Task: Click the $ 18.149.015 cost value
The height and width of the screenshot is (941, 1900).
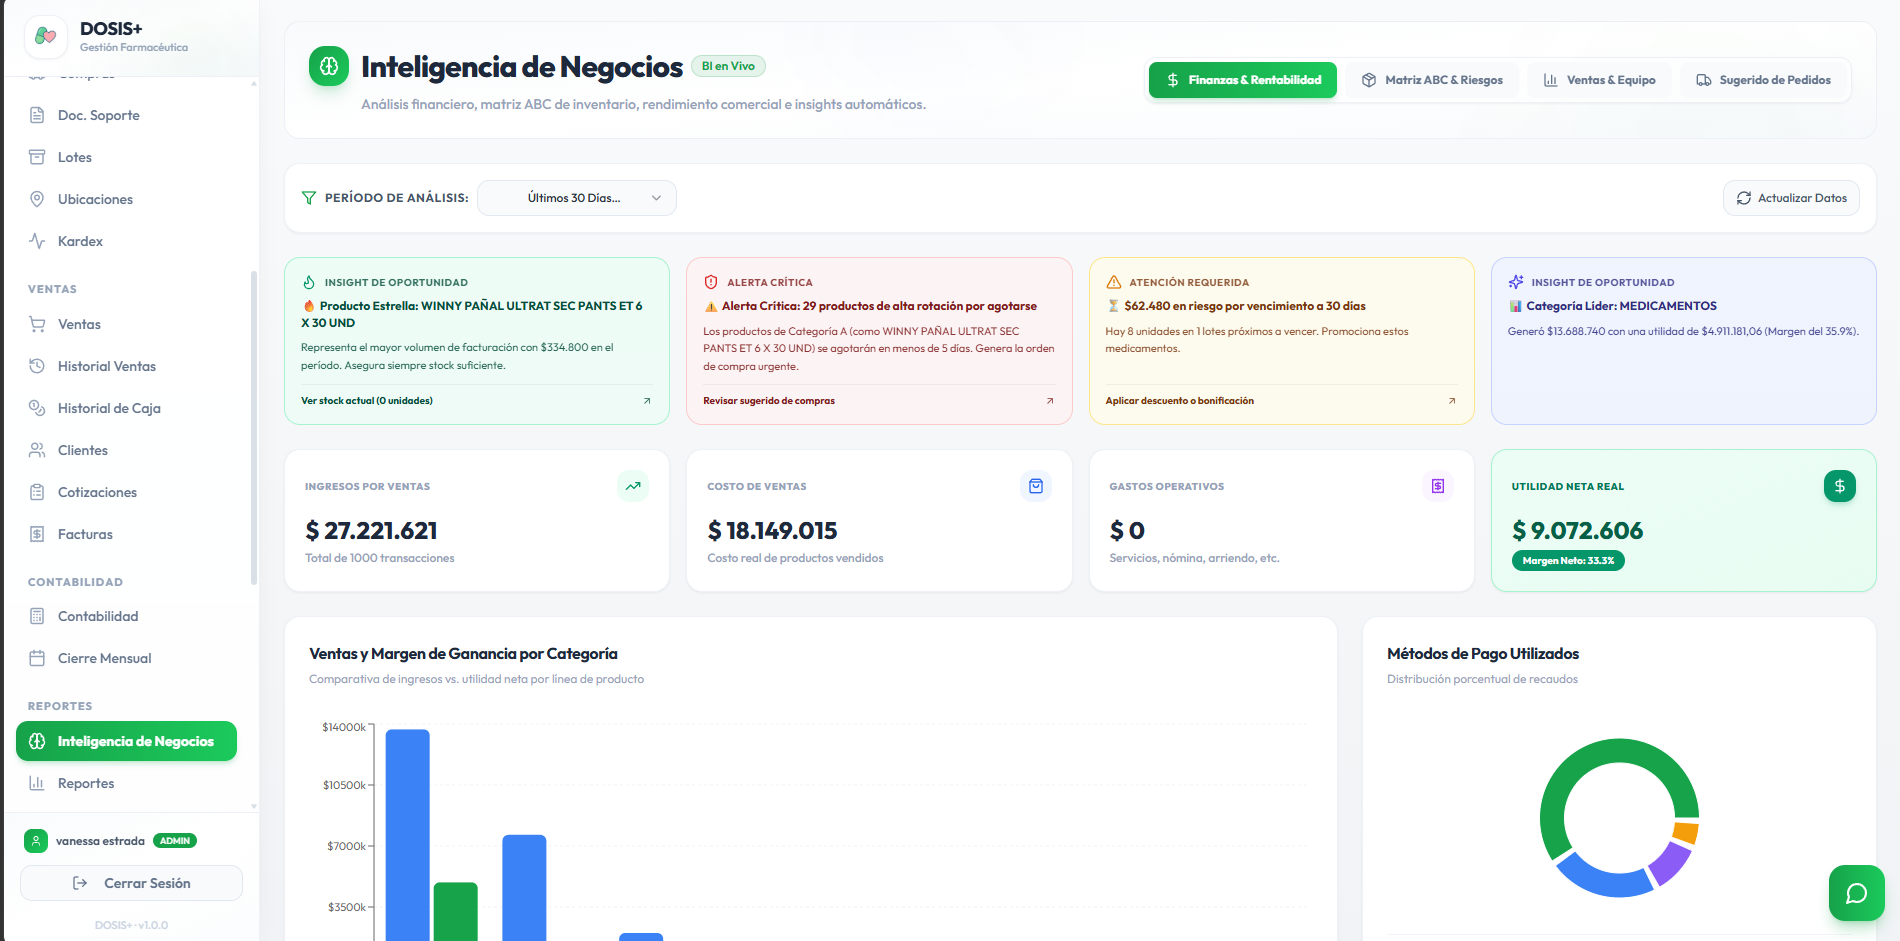Action: click(772, 531)
